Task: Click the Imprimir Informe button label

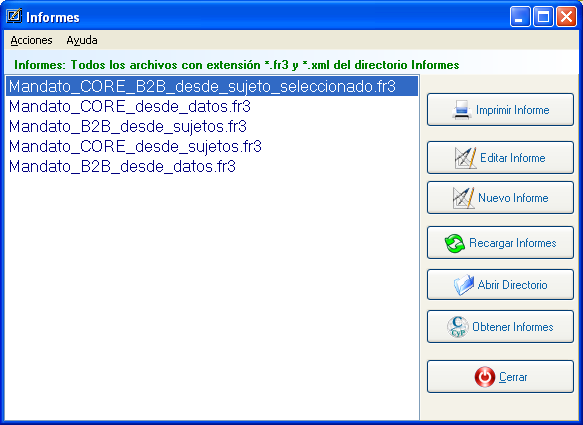Action: point(512,110)
